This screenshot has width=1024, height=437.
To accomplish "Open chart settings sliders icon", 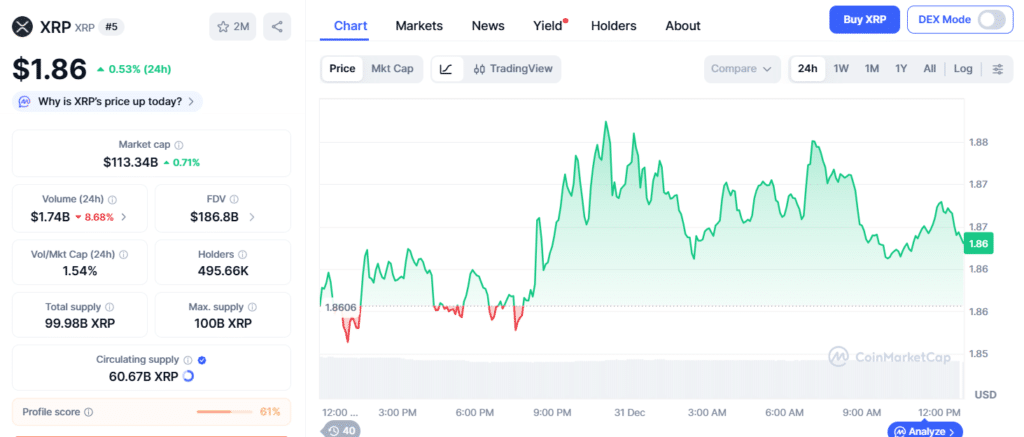I will [x=997, y=69].
